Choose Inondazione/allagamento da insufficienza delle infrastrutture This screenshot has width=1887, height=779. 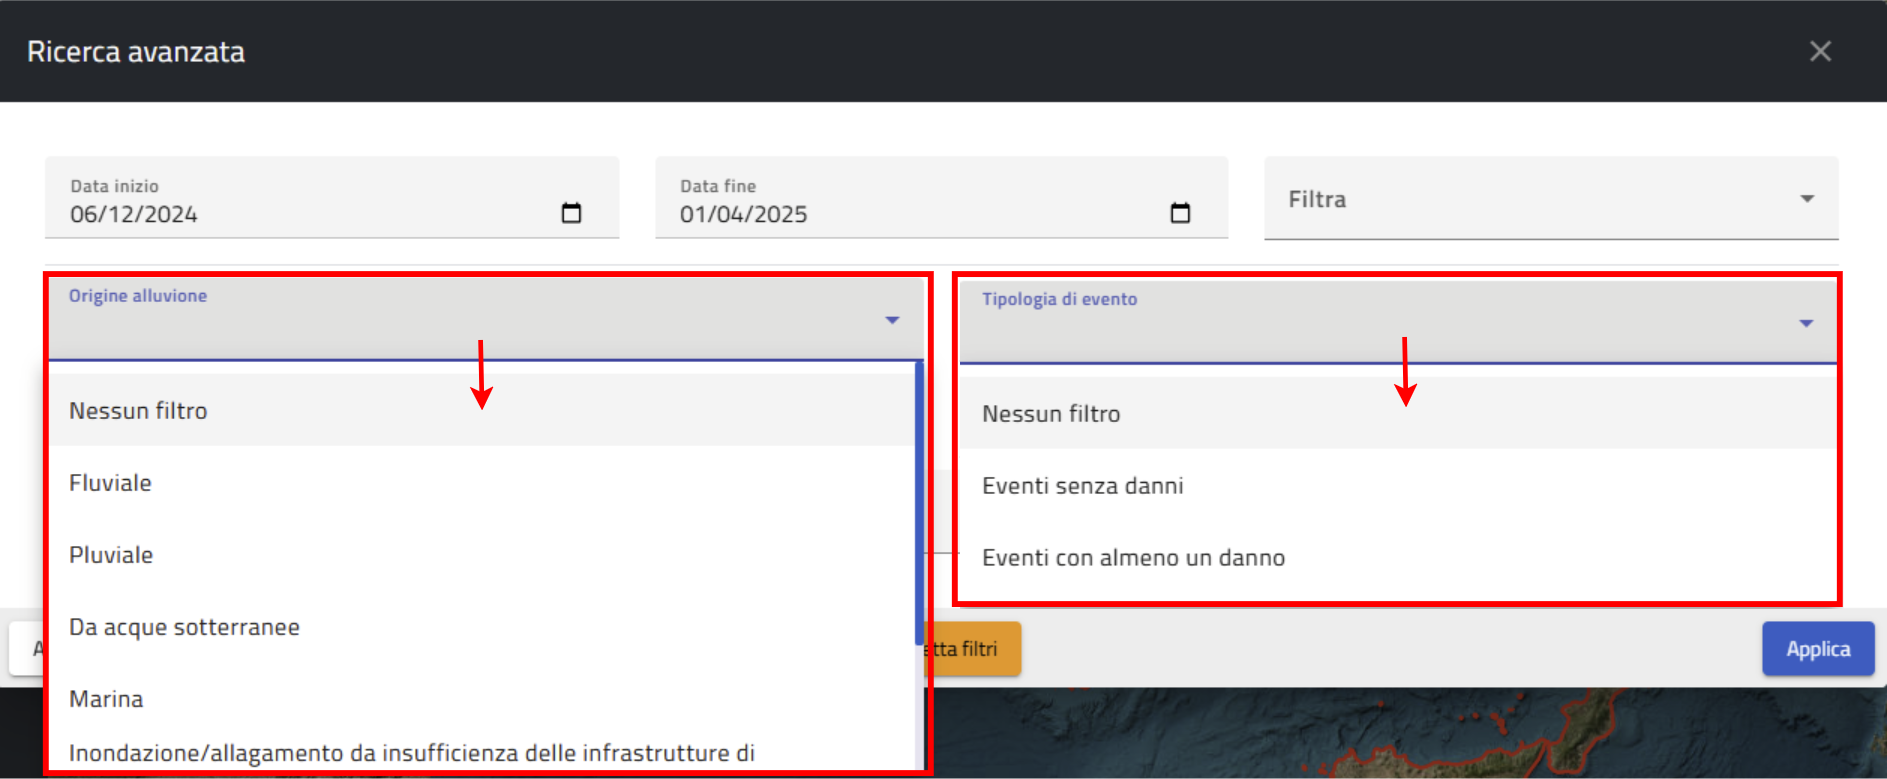click(x=411, y=753)
